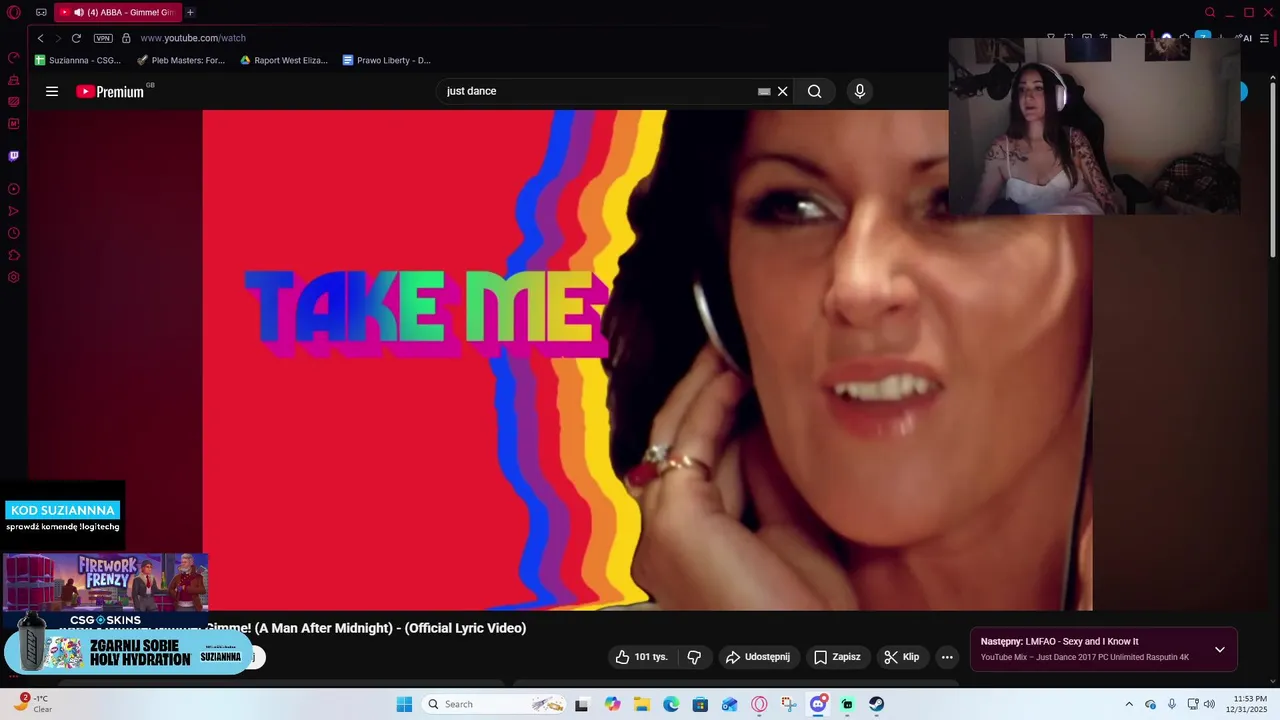The width and height of the screenshot is (1280, 720).
Task: Share the video via Udostępnij
Action: click(758, 657)
